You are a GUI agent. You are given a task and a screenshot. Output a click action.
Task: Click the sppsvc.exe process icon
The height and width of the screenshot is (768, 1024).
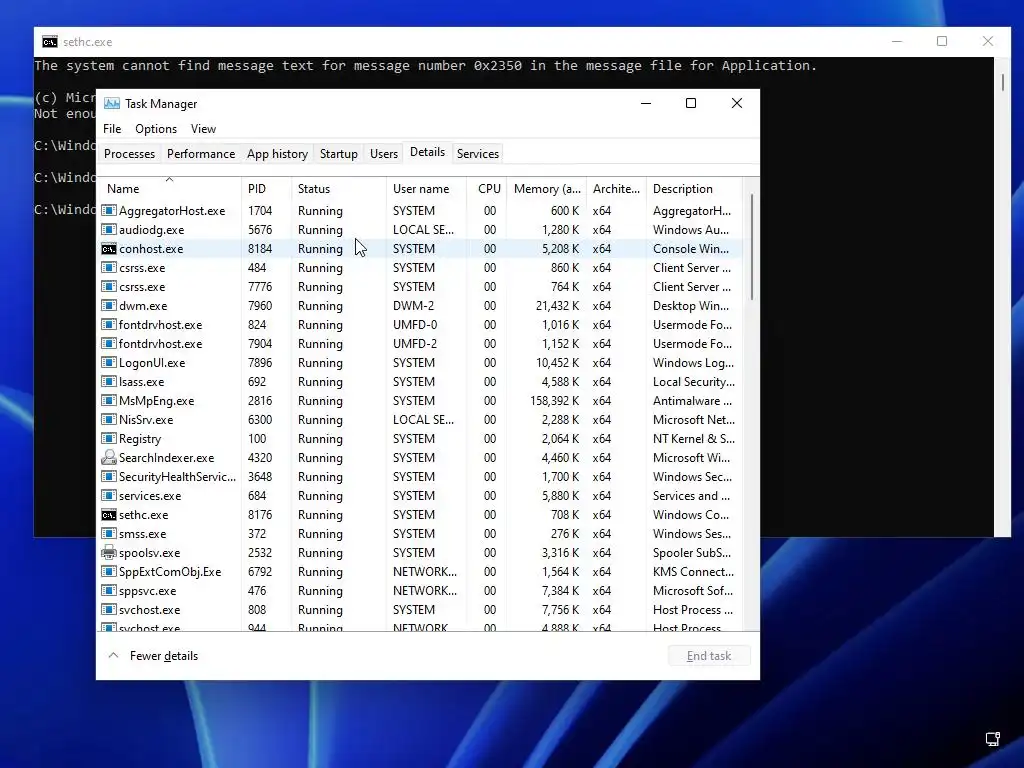point(108,590)
